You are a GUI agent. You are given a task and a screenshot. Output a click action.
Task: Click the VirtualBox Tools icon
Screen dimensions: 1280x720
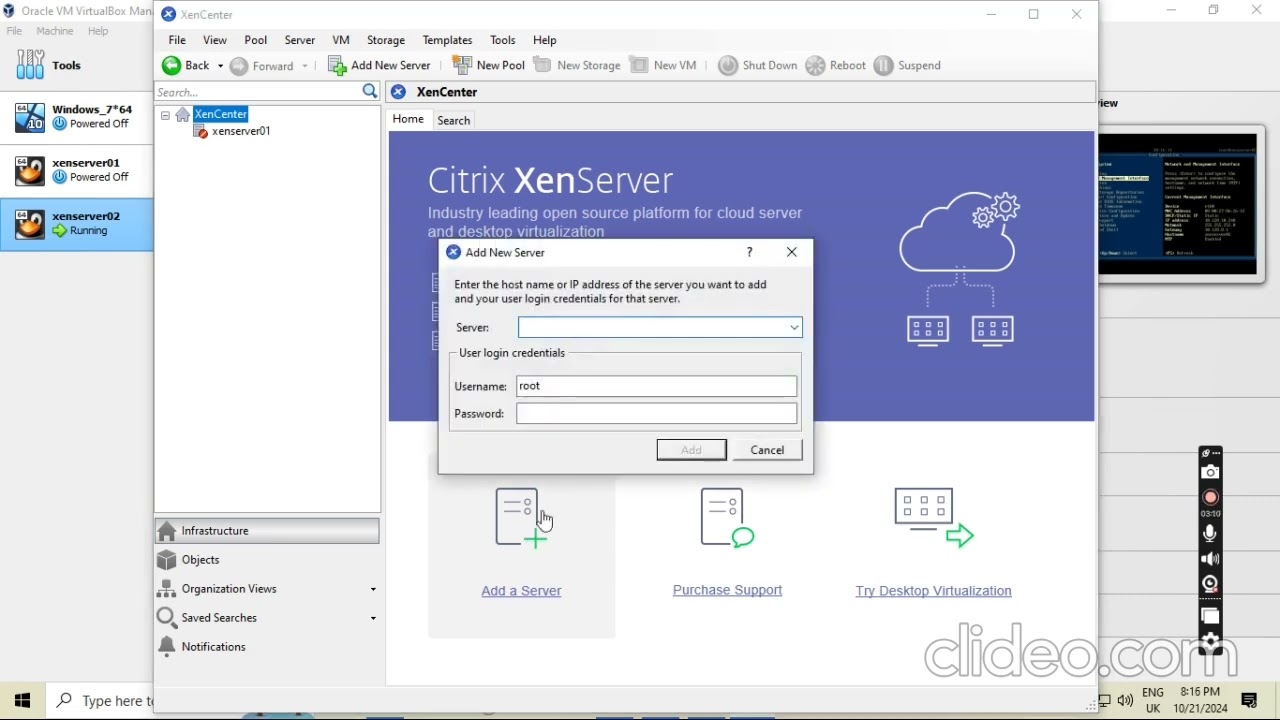click(x=31, y=65)
